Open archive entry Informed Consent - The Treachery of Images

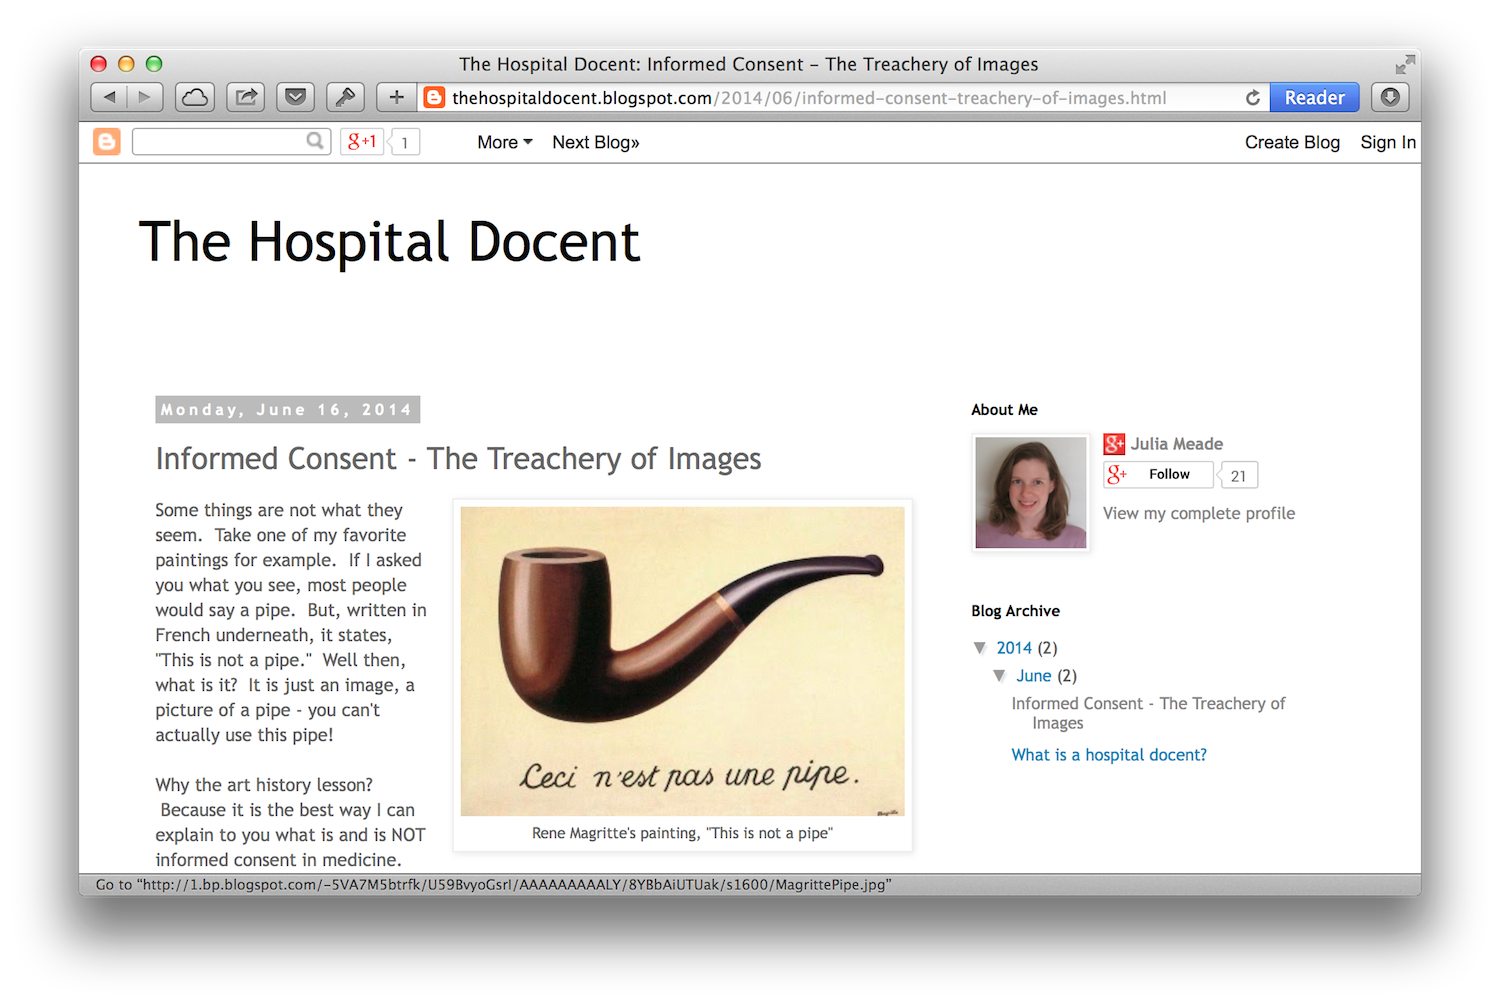click(1148, 713)
